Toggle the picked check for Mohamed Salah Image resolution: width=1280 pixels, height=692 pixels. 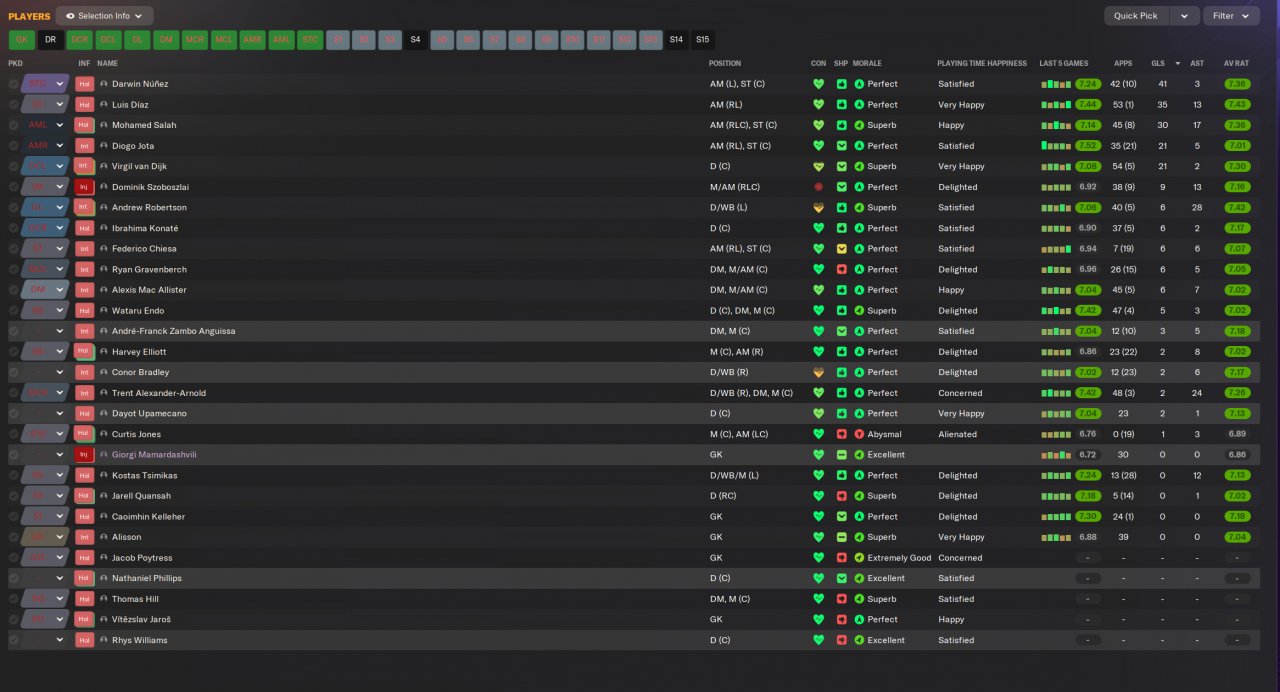(14, 125)
